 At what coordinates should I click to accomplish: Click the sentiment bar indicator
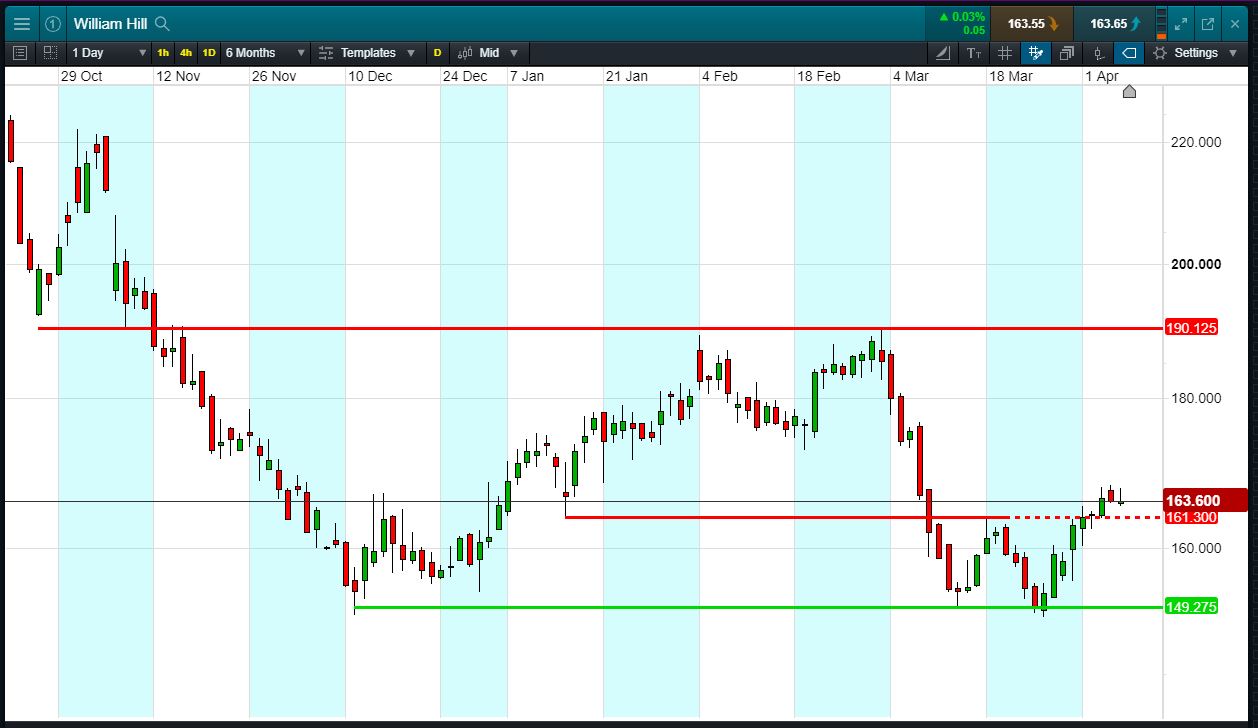tap(1160, 24)
